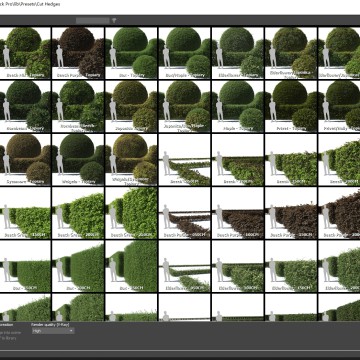Select the Box 200CM hedge thumbnail

click(78, 266)
